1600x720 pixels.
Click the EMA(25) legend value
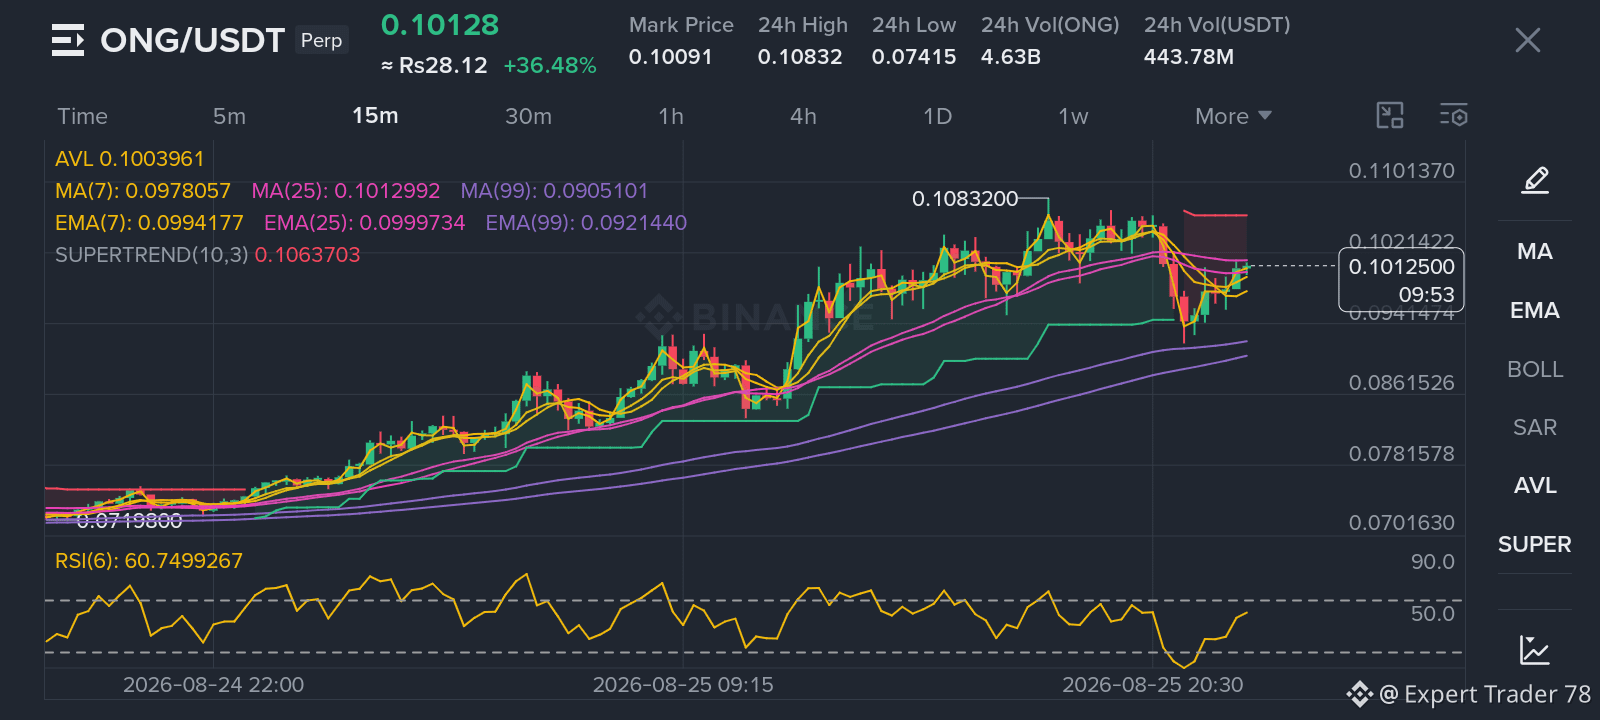click(364, 223)
